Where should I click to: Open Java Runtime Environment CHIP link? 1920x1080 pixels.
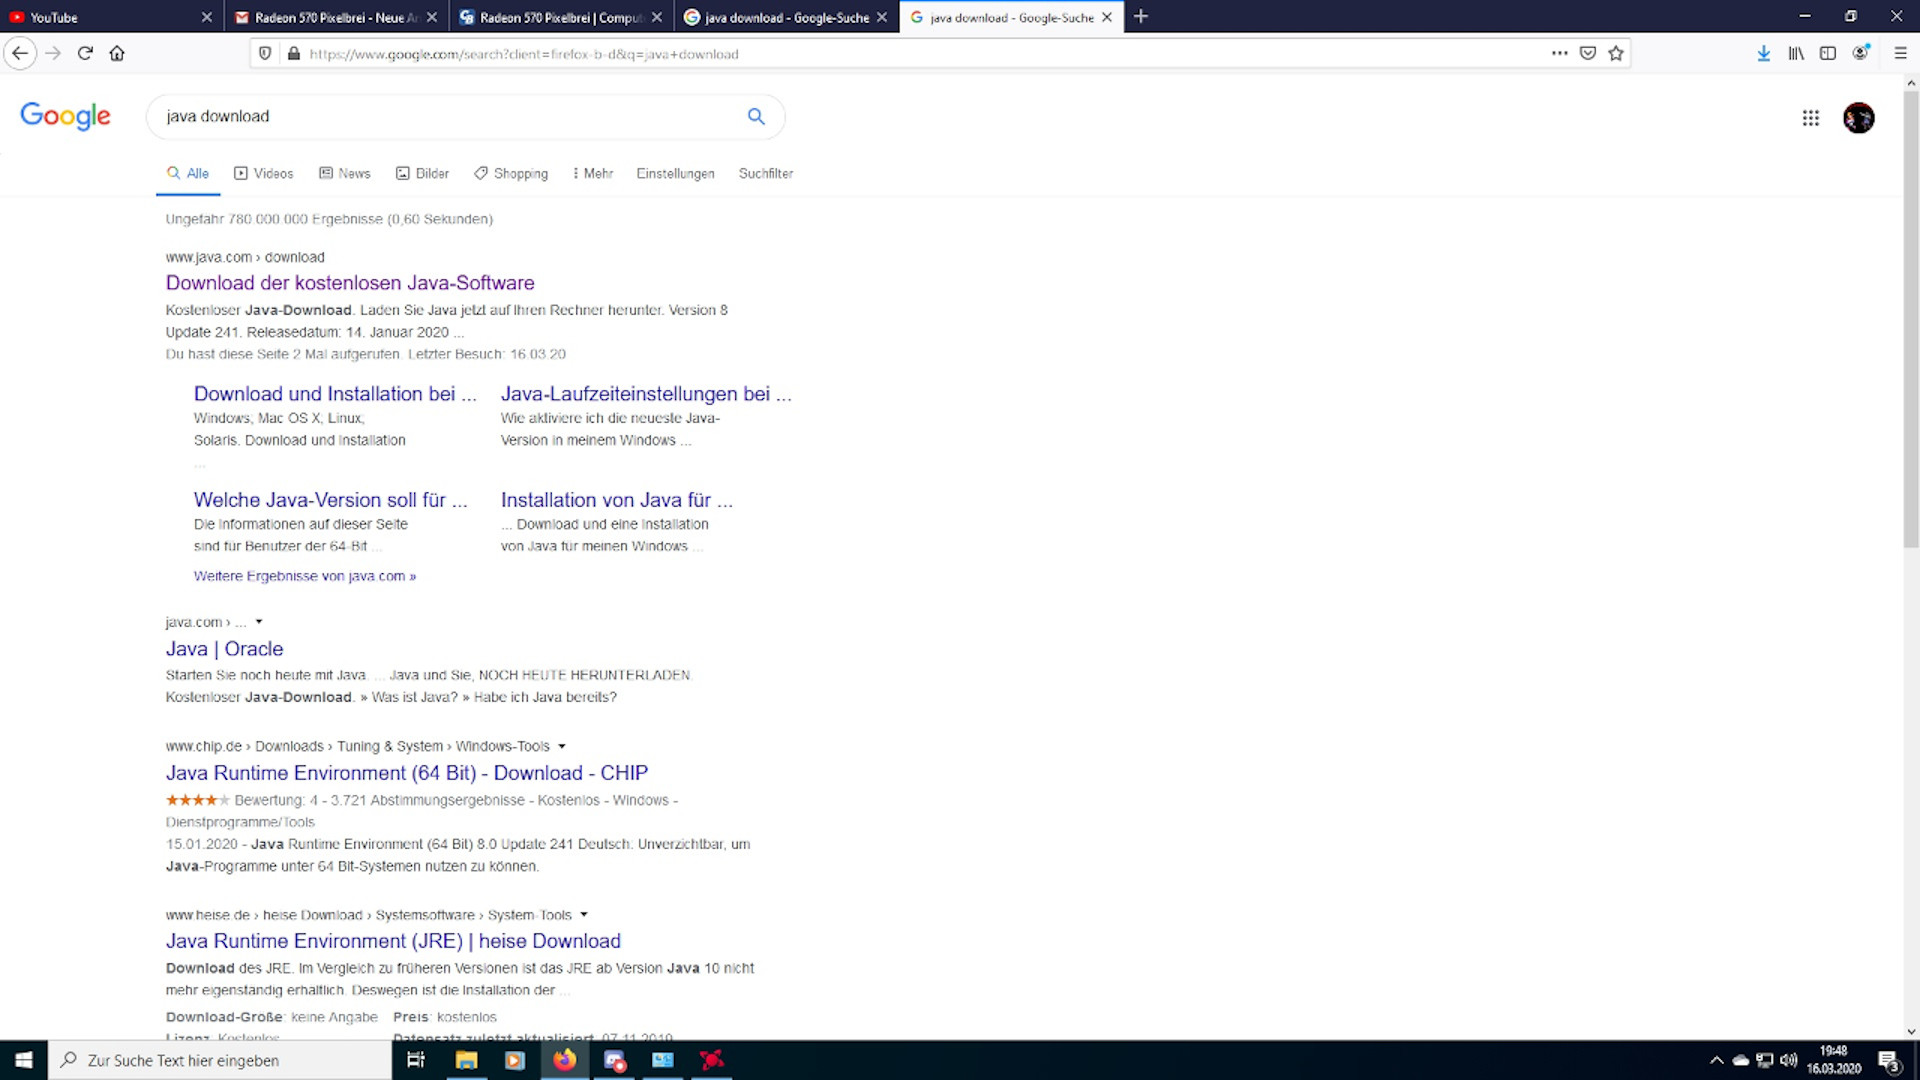(406, 773)
